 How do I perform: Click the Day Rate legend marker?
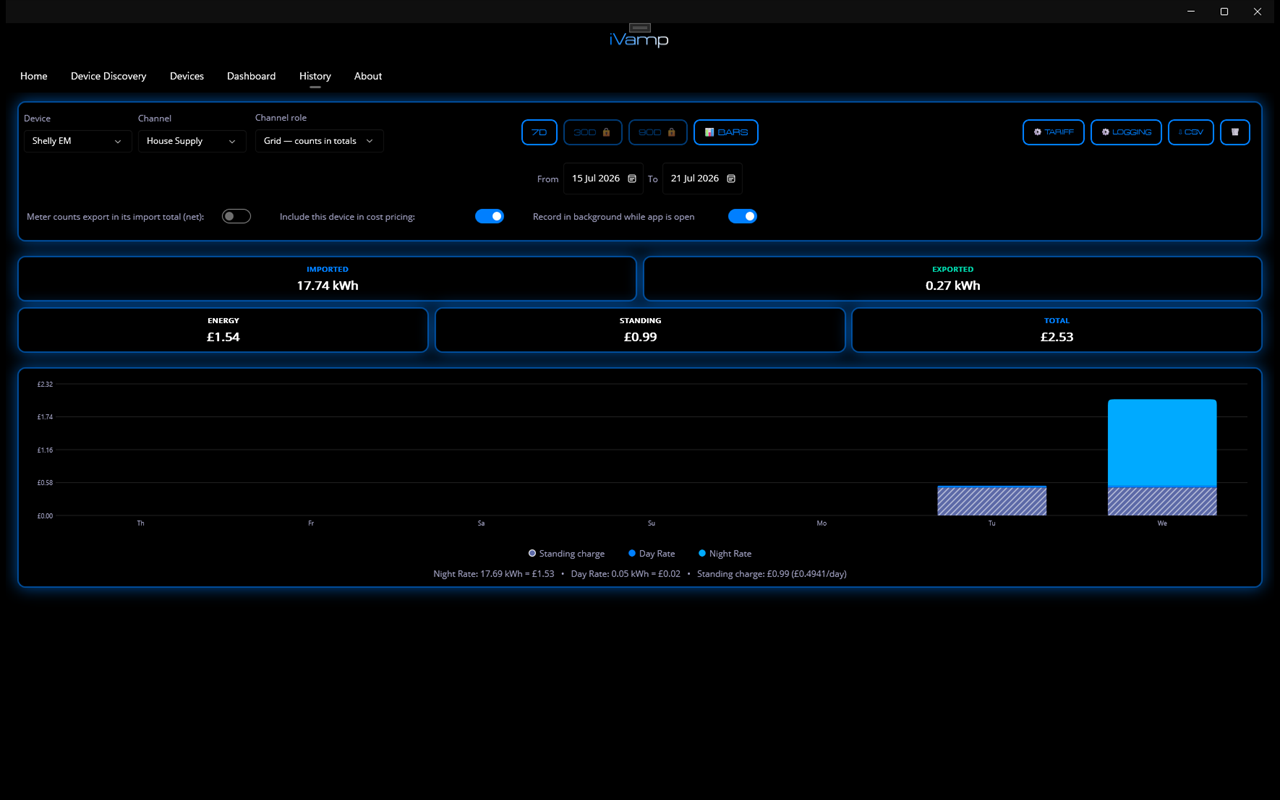pos(632,553)
